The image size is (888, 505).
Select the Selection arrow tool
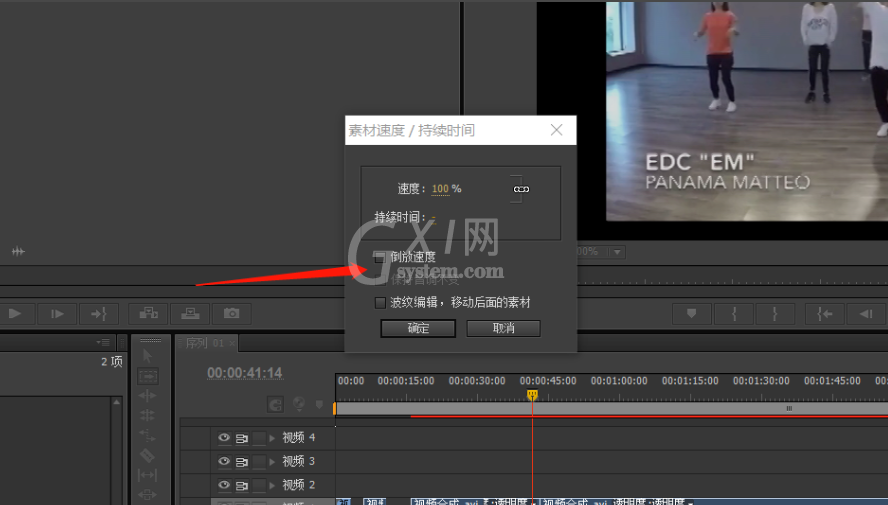coord(147,356)
